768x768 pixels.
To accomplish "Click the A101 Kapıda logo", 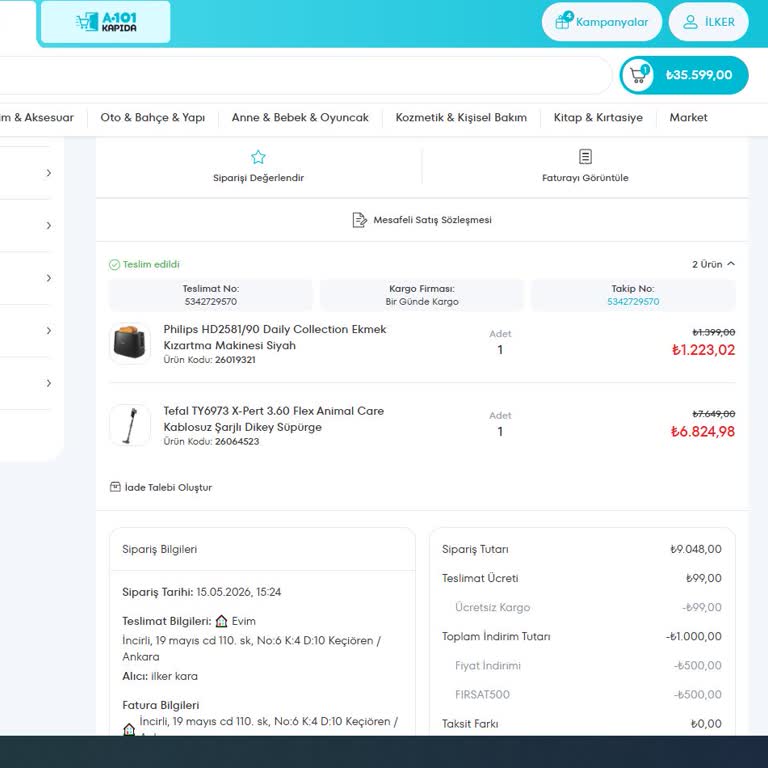I will click(x=106, y=22).
